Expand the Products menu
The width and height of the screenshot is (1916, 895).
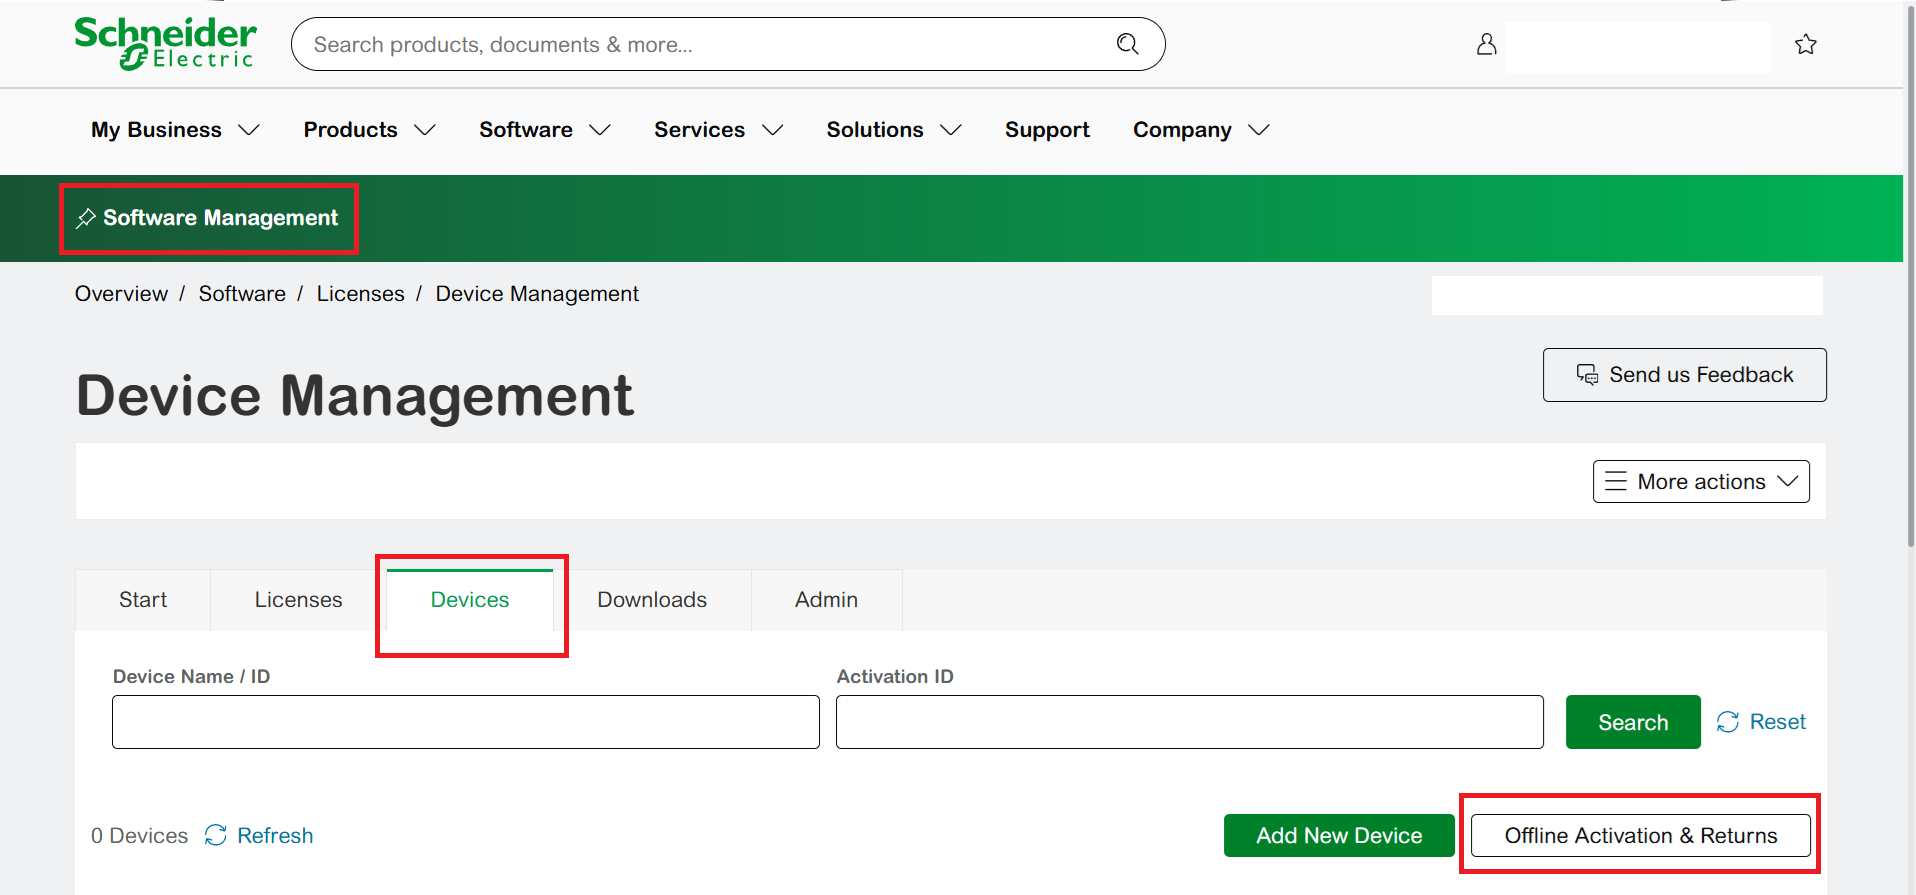(x=370, y=130)
